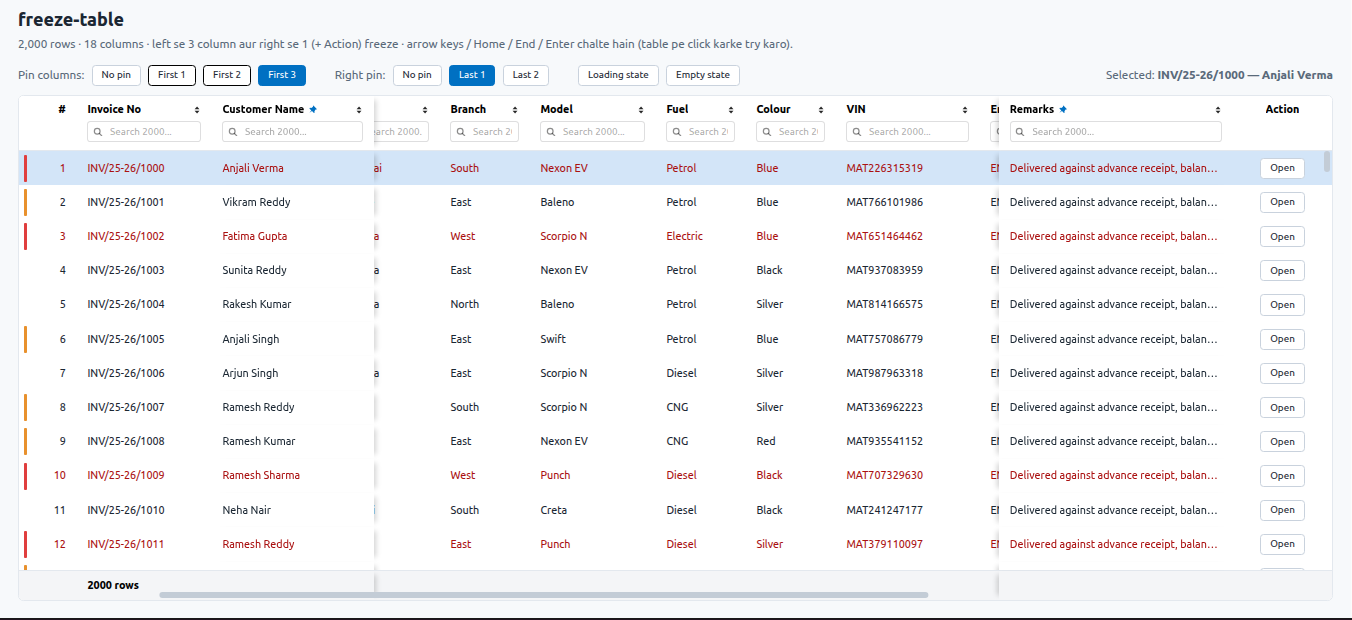Click VIN cell MAT766101986

[x=885, y=202]
